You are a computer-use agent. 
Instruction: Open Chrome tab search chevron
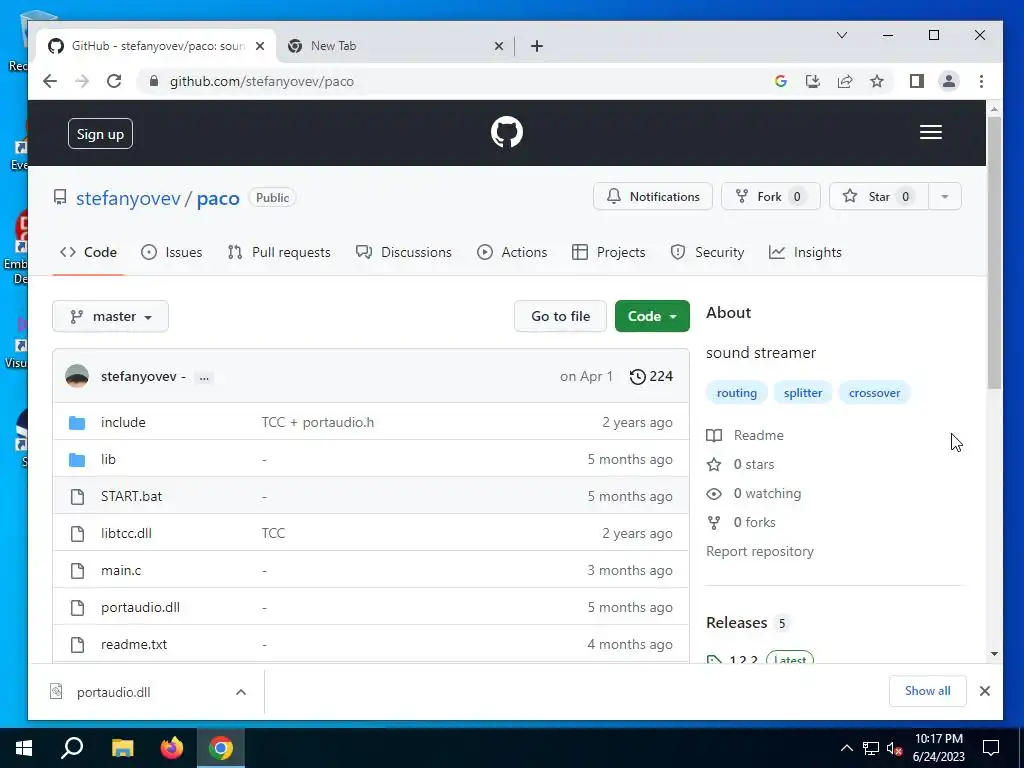842,35
